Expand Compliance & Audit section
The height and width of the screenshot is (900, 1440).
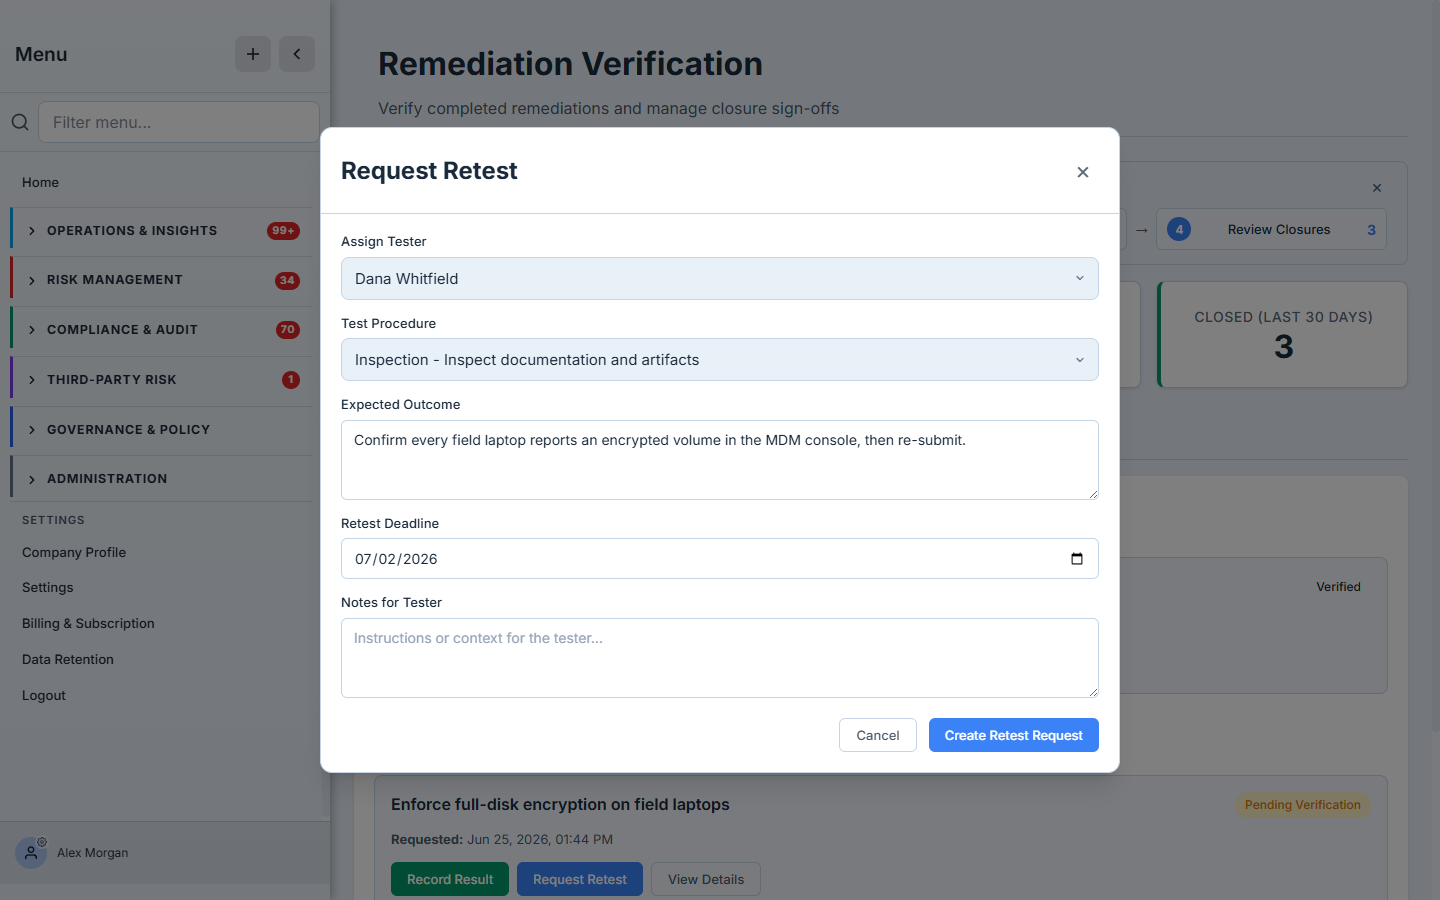[161, 330]
